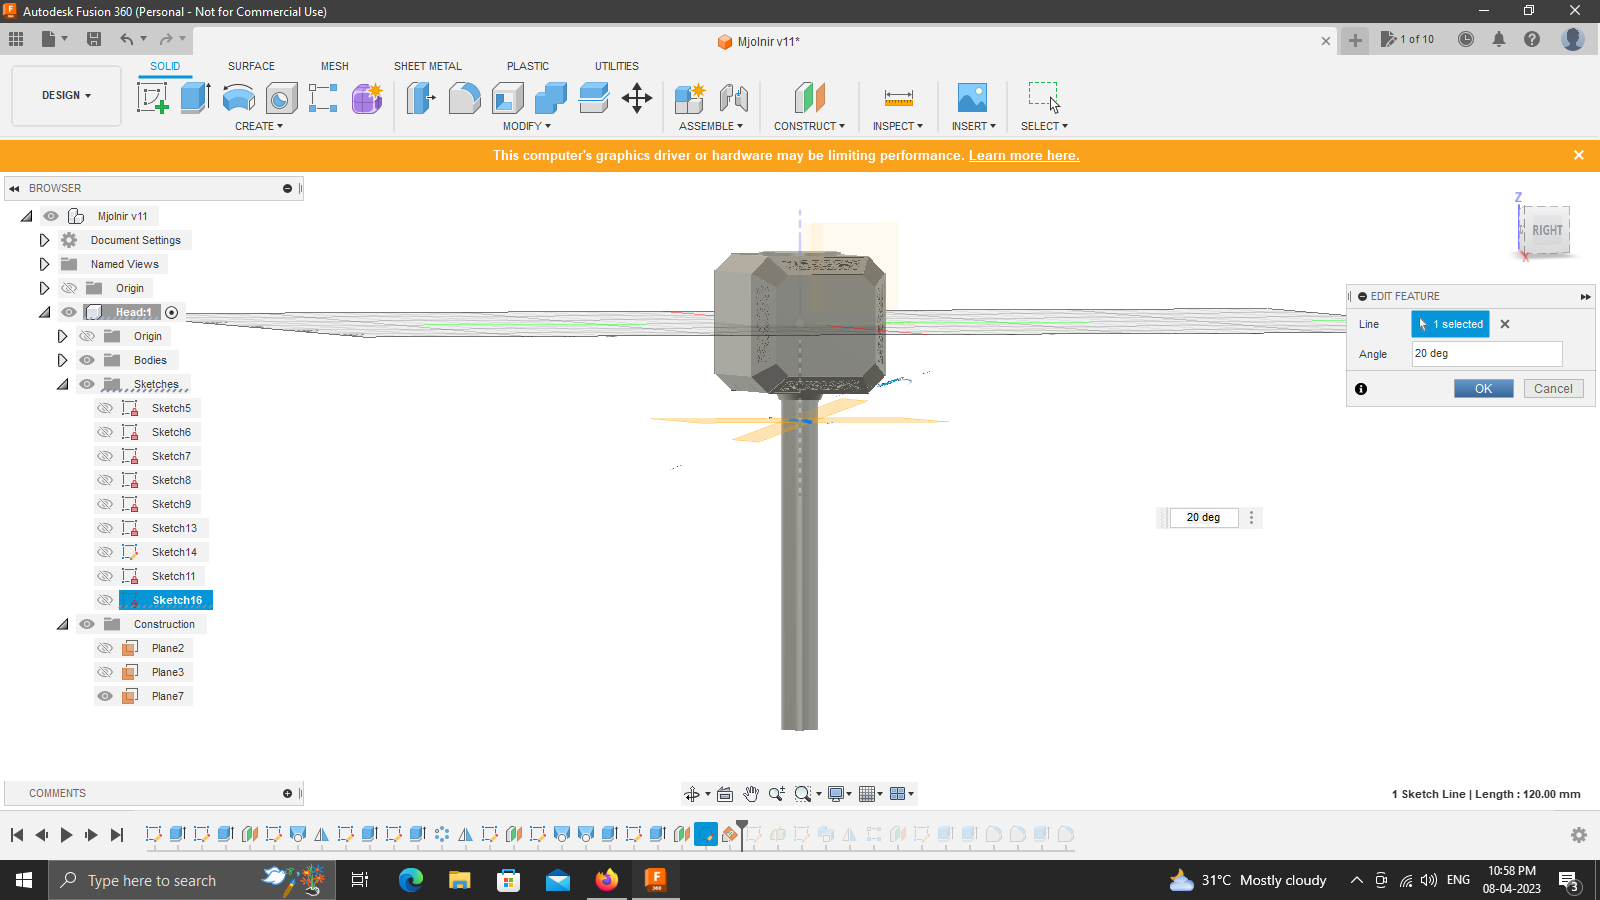Toggle visibility of Mjolnir v11 root

(x=51, y=216)
